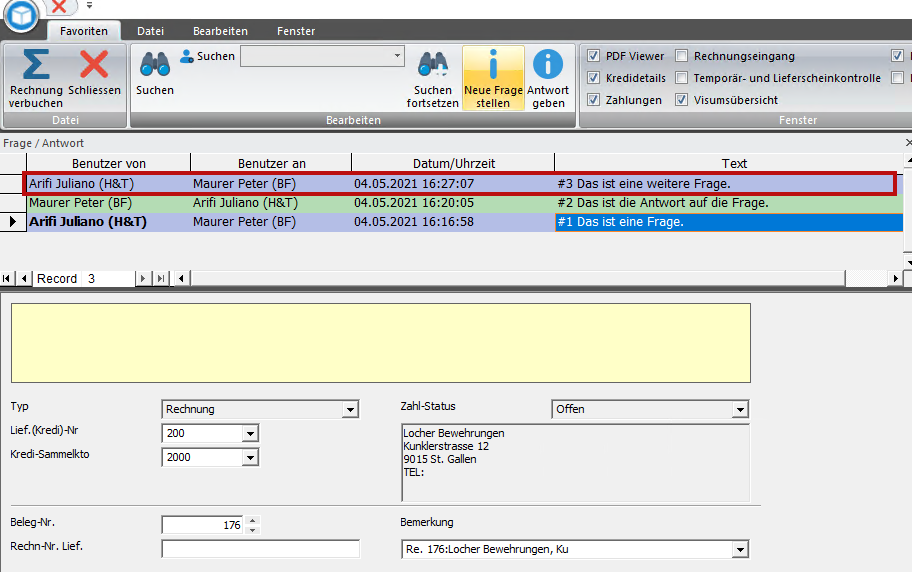Decrease Beleg-Nr. with down spinner

pyautogui.click(x=252, y=530)
